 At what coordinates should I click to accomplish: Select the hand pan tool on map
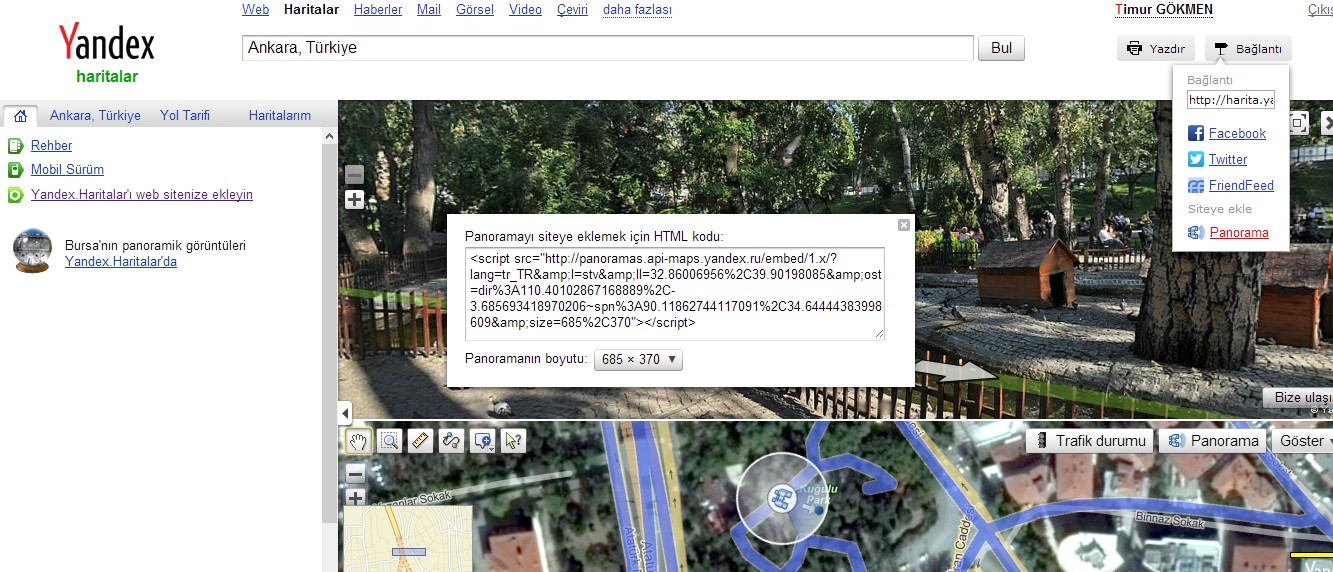(357, 440)
